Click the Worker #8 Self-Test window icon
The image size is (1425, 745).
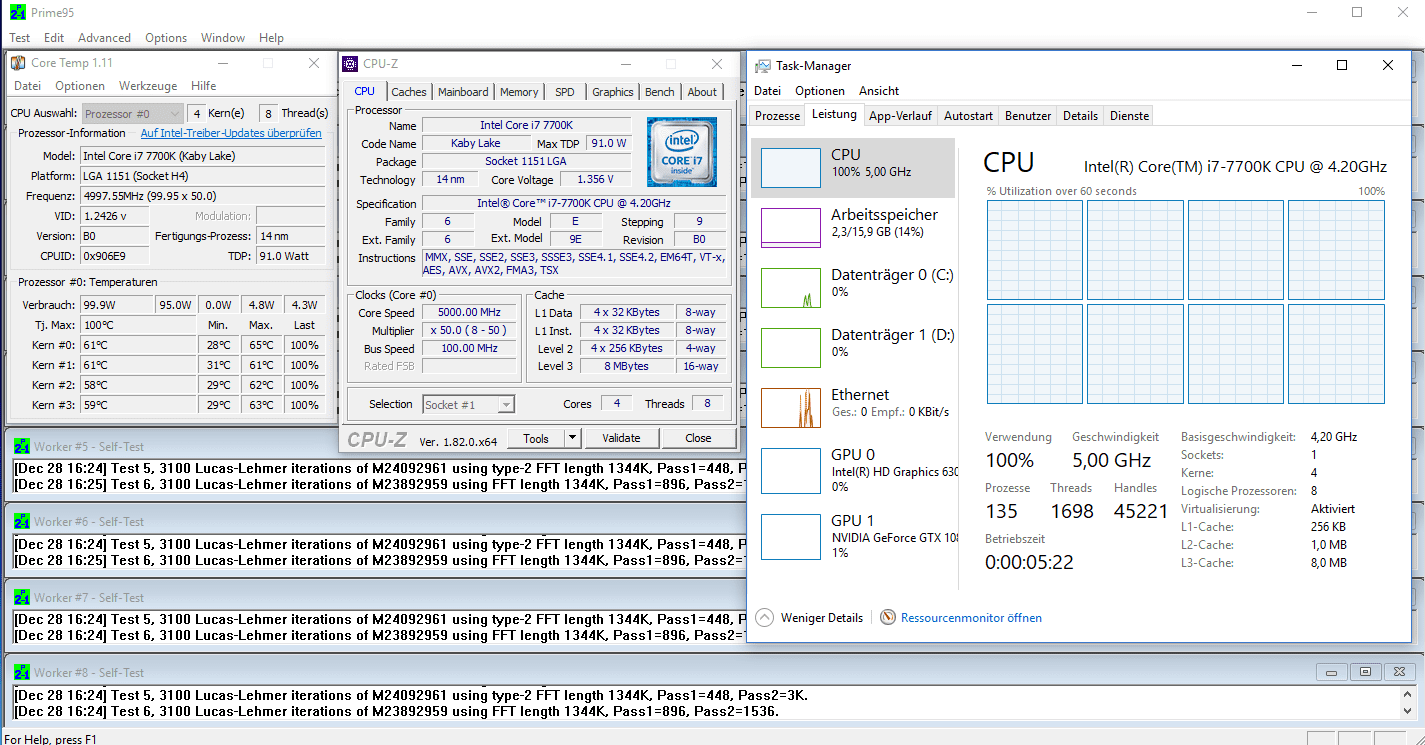22,672
